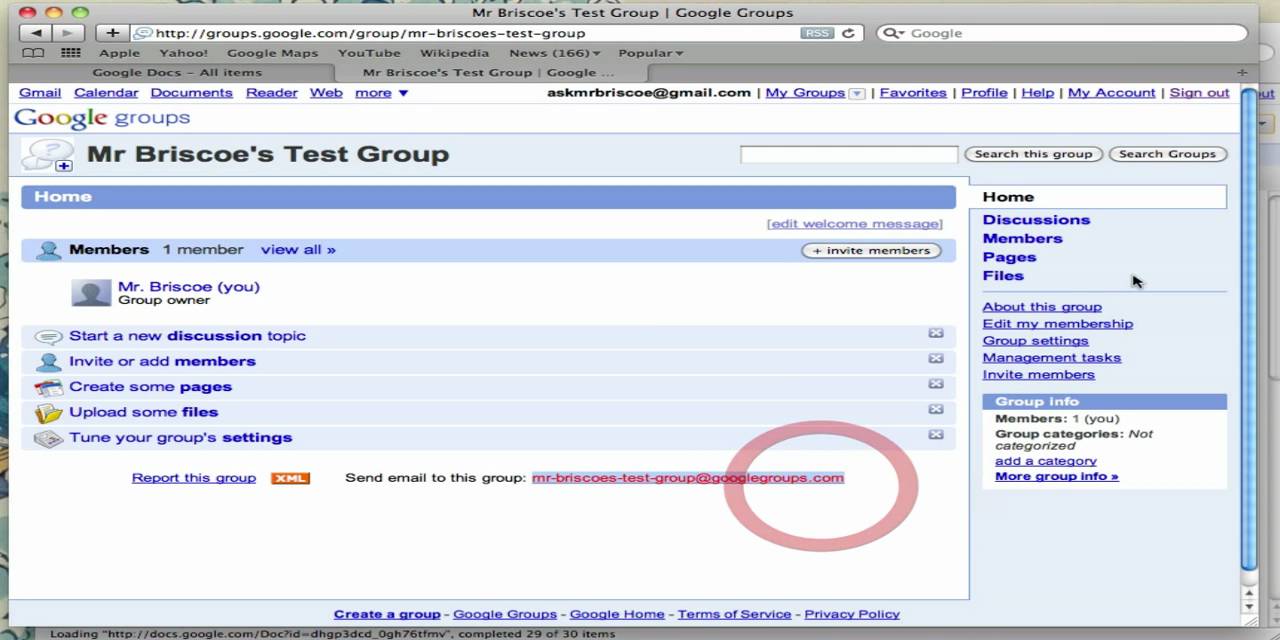Click the page vertical scrollbar

point(1248,330)
